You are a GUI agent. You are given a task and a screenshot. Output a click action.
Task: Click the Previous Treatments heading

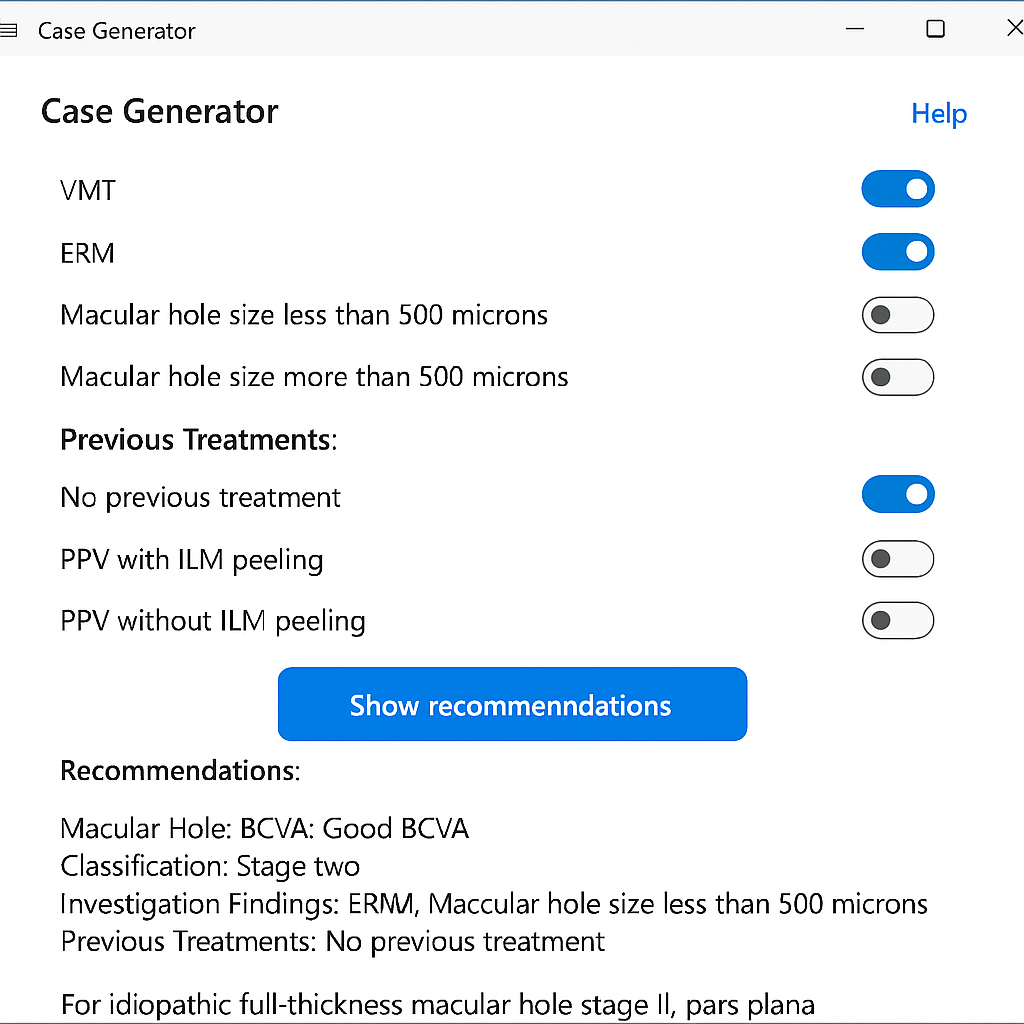(197, 439)
